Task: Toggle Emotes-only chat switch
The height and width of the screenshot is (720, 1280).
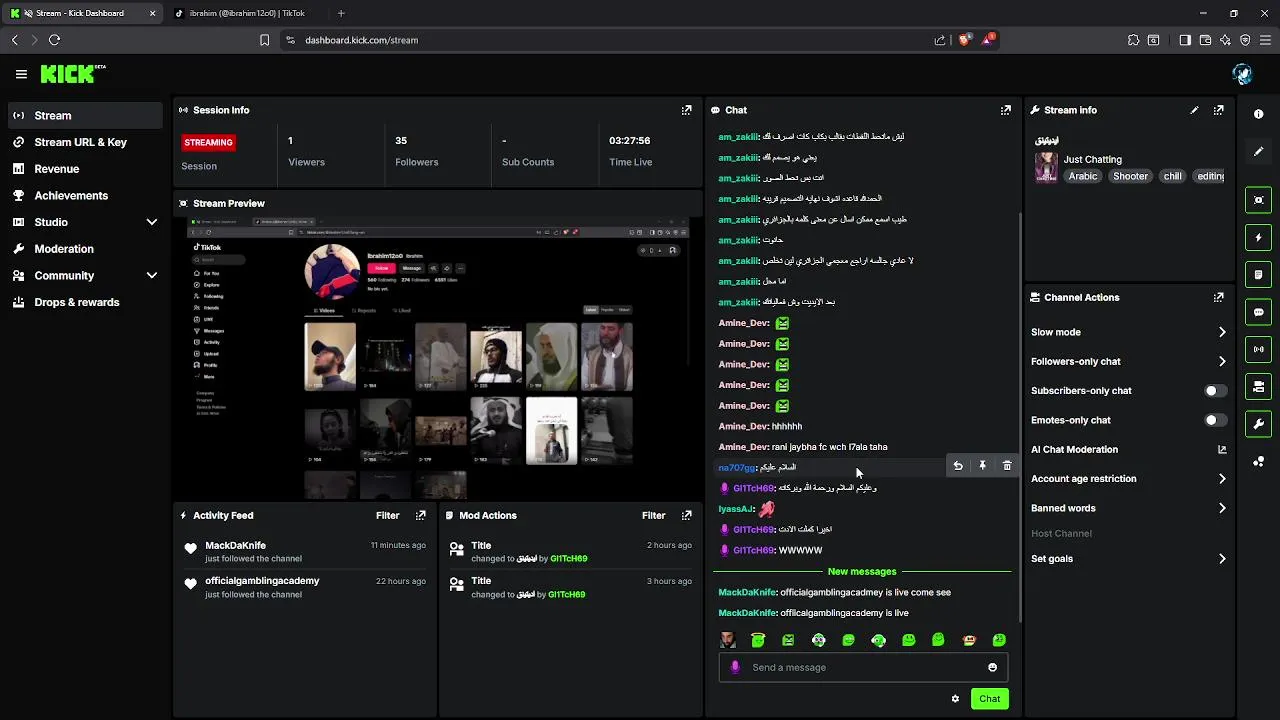Action: pos(1214,420)
